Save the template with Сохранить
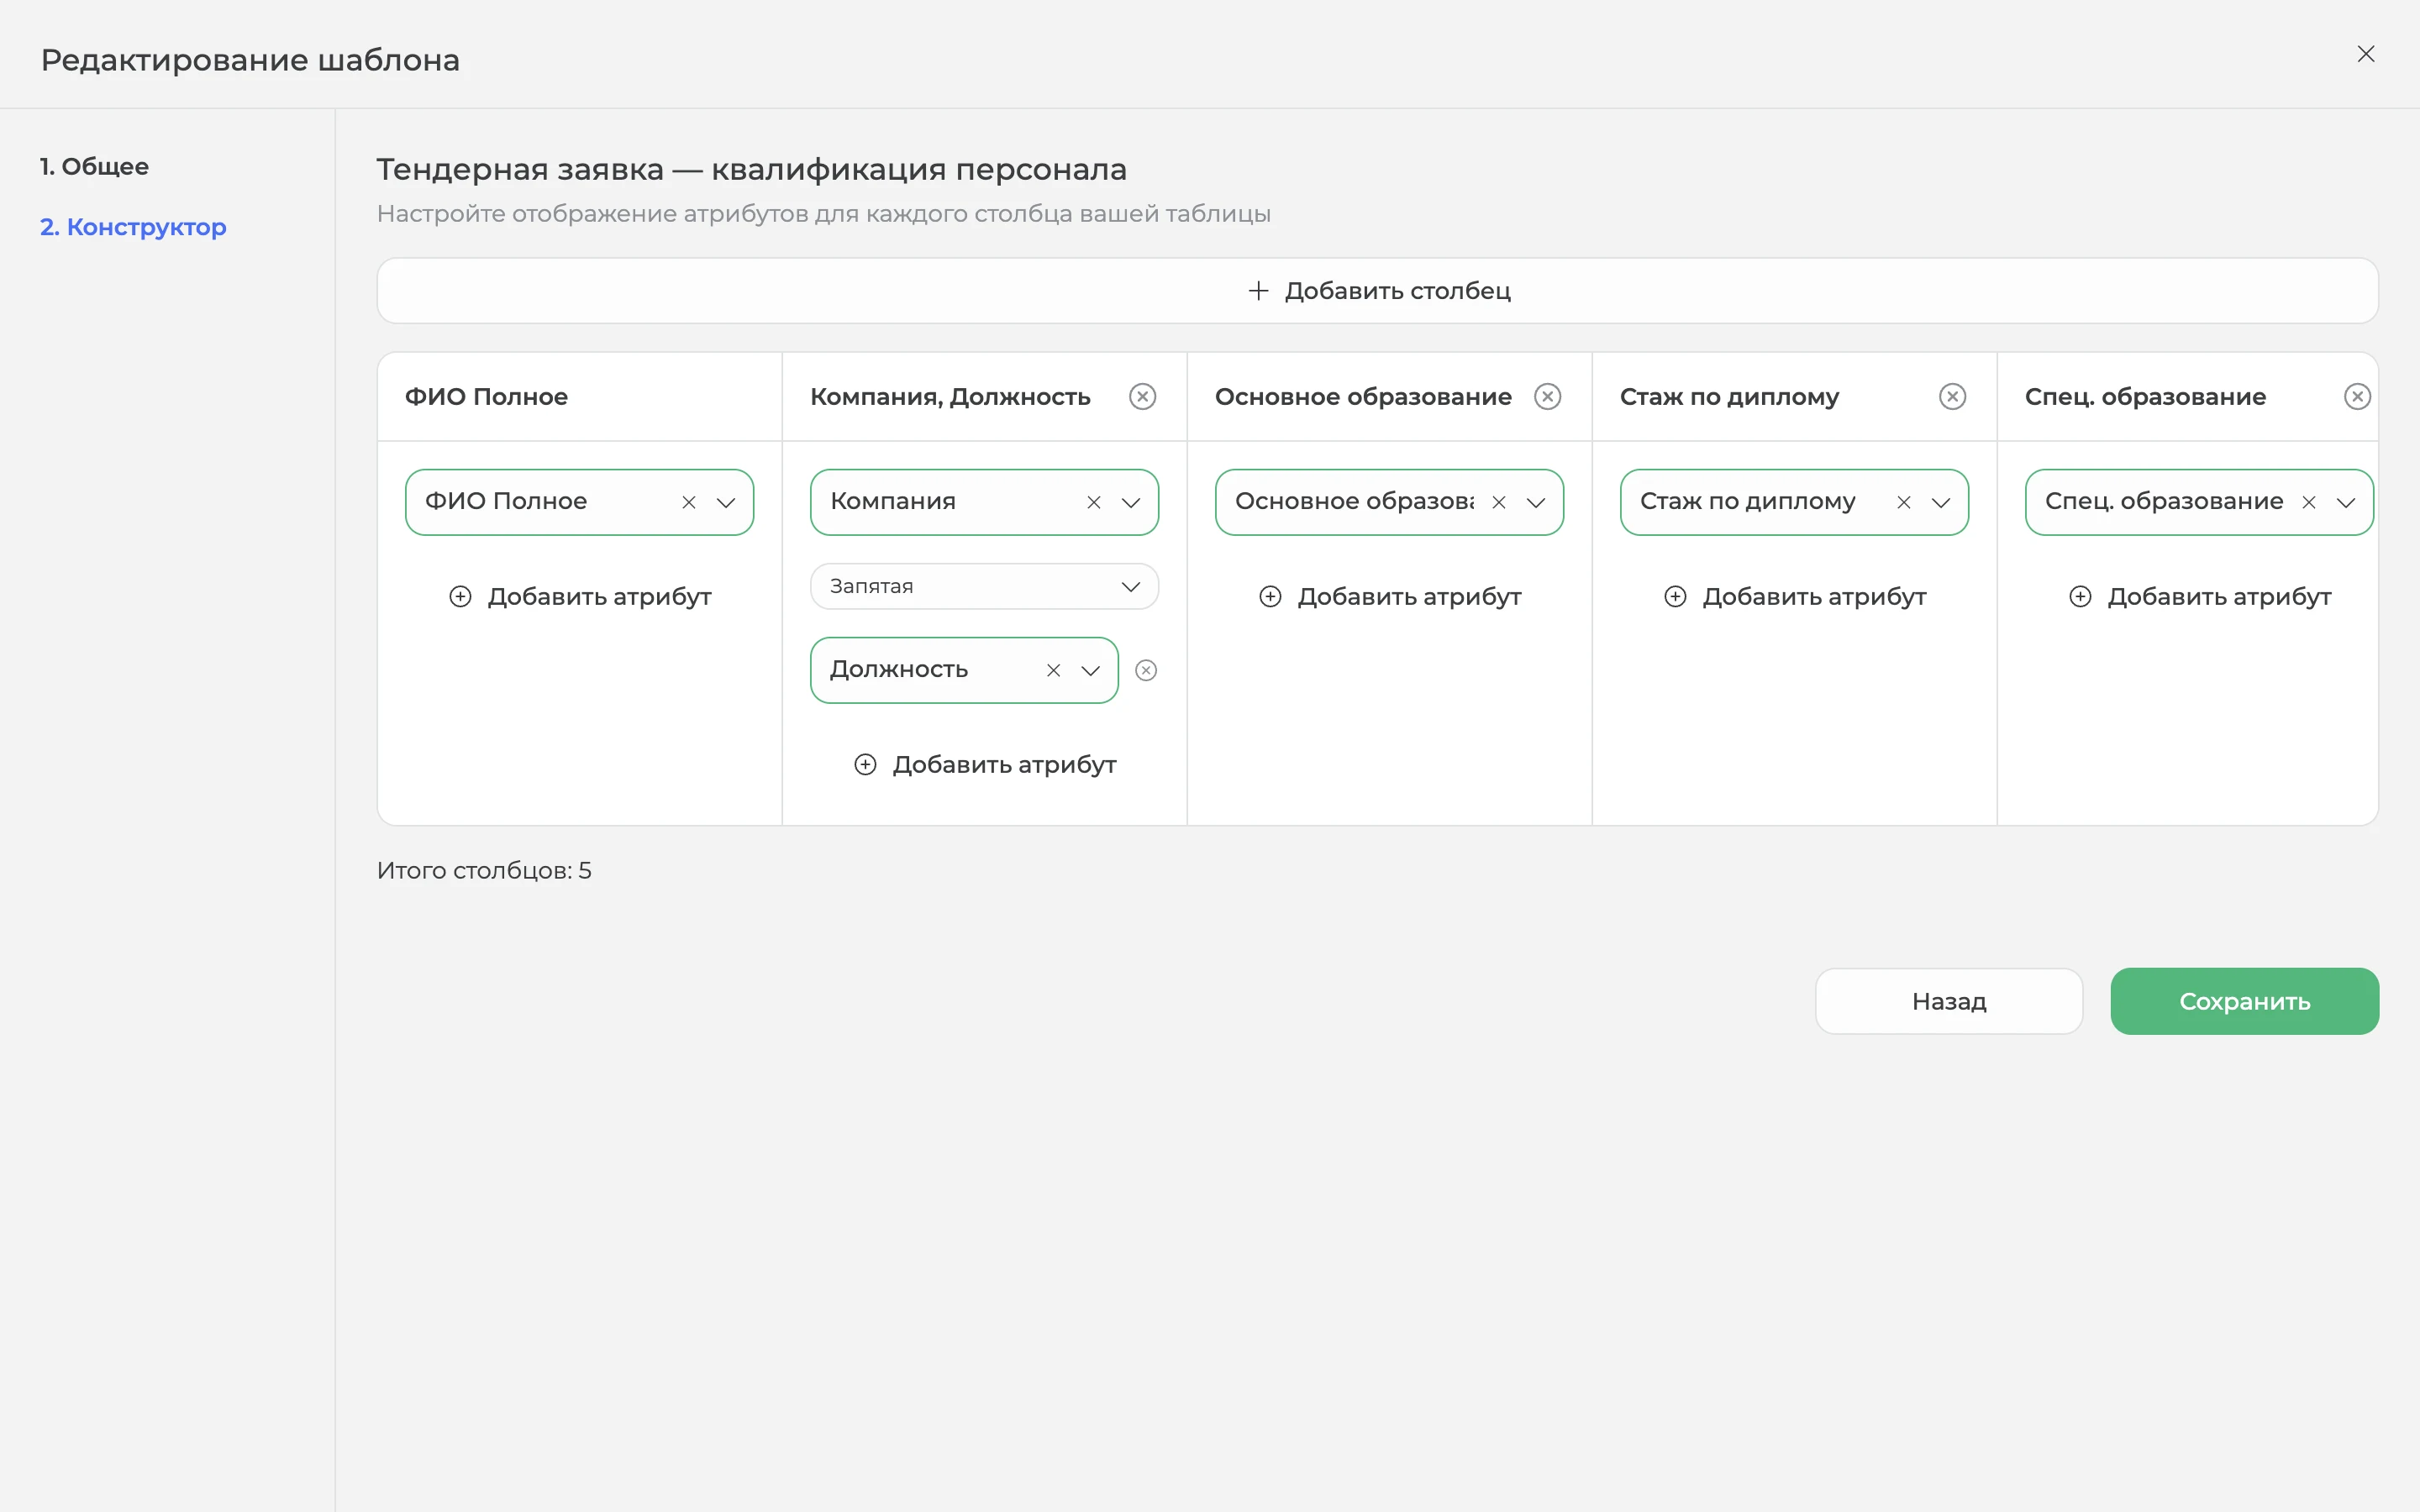Image resolution: width=2420 pixels, height=1512 pixels. pyautogui.click(x=2244, y=1001)
